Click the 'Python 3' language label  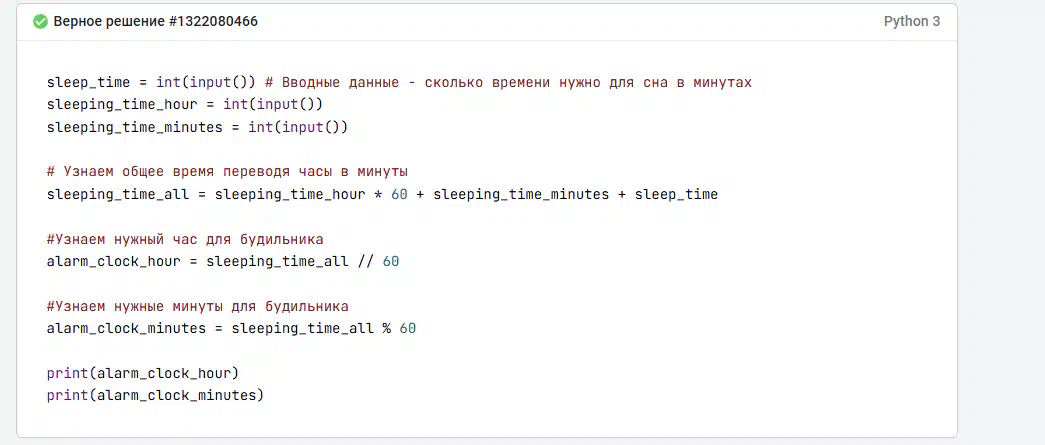(x=912, y=21)
